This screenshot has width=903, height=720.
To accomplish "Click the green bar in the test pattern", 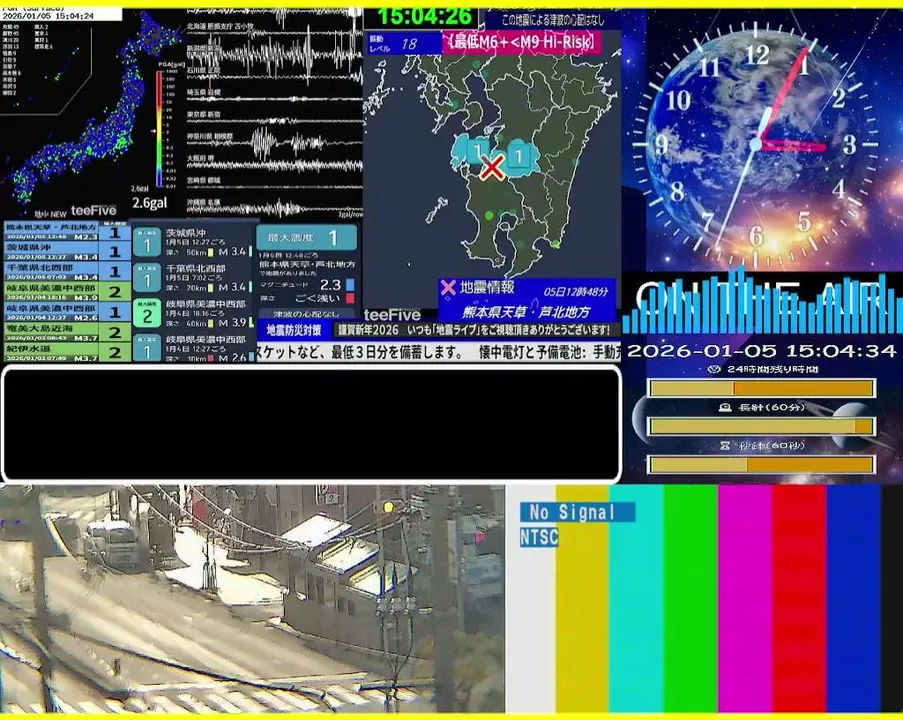I will click(691, 599).
